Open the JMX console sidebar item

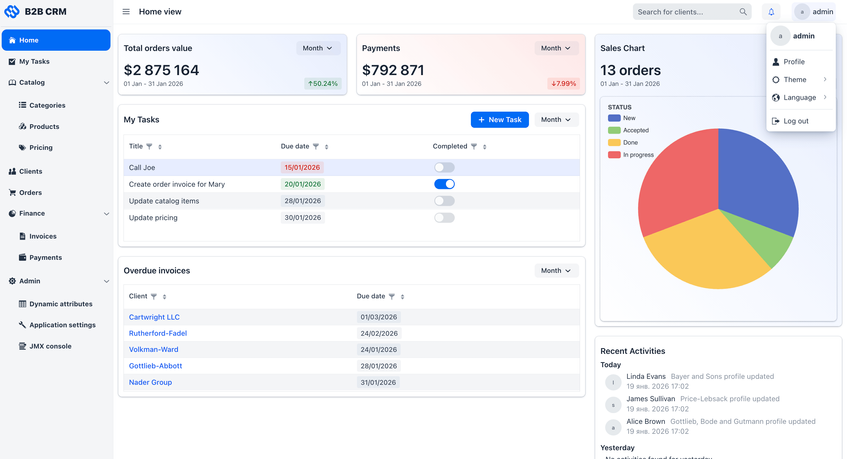point(49,346)
